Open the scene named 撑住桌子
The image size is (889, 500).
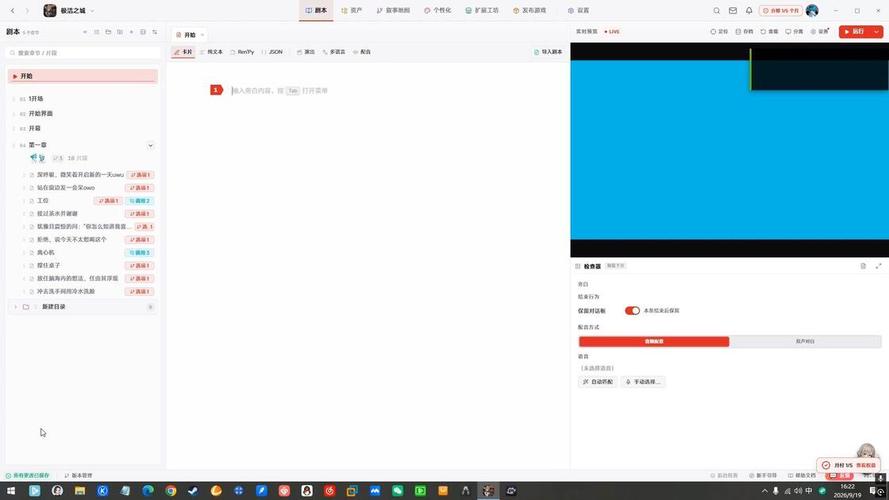48,265
